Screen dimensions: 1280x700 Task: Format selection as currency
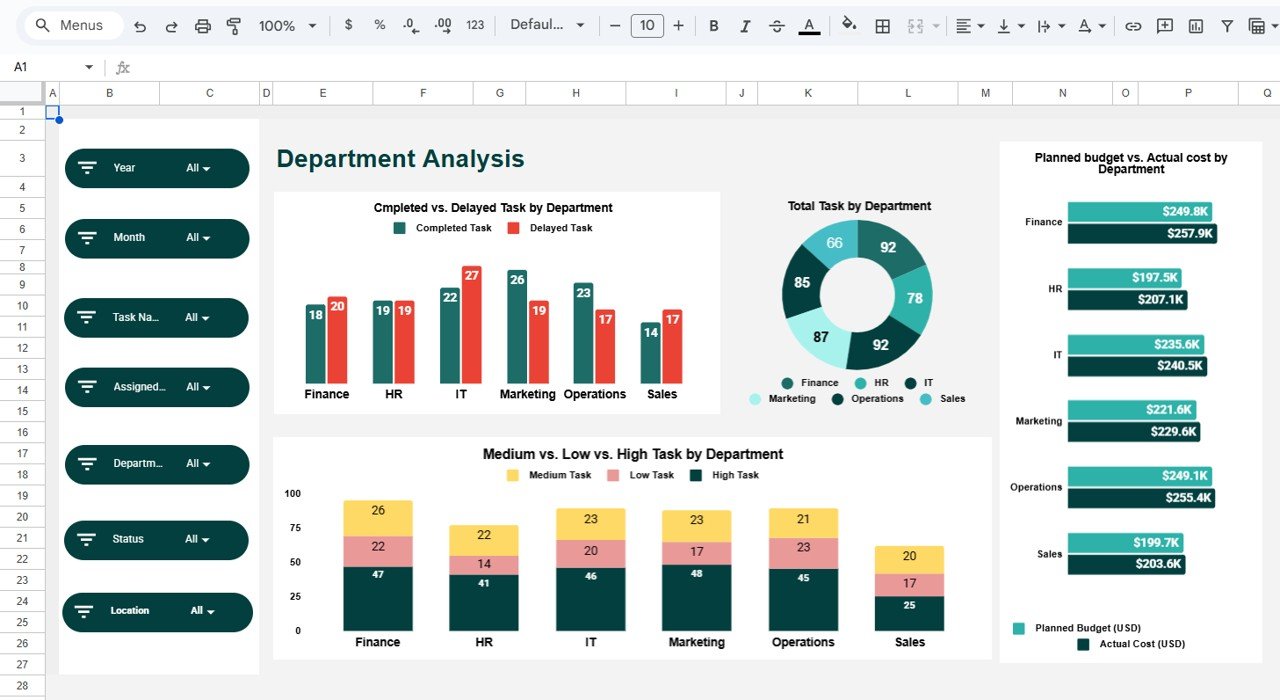pyautogui.click(x=348, y=25)
